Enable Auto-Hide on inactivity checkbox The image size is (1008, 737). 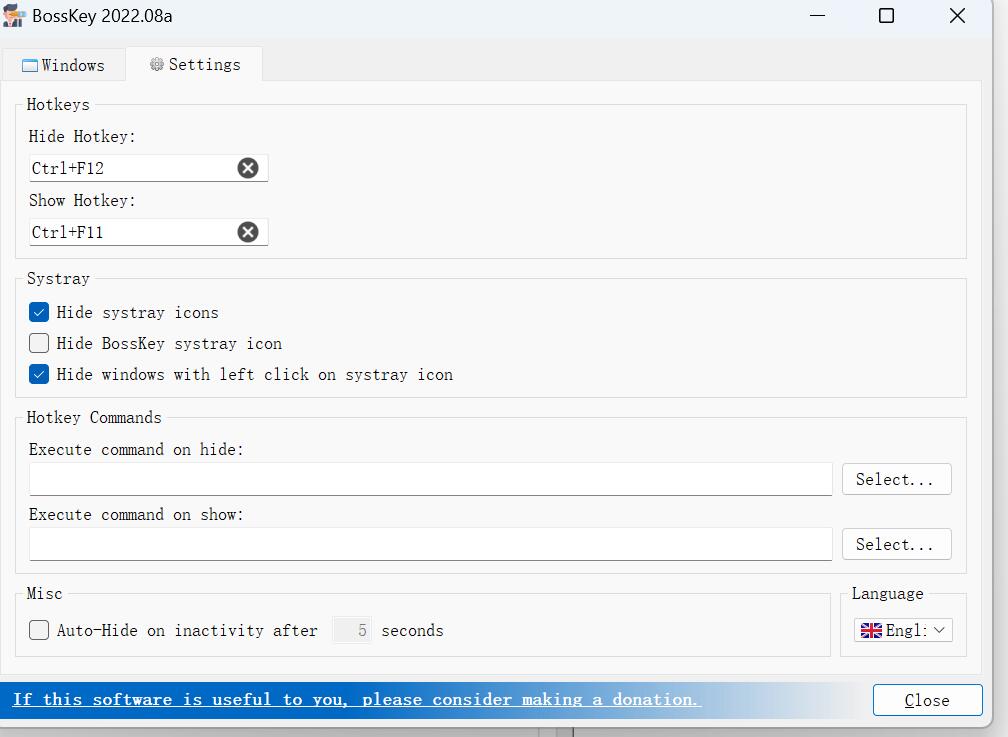pos(39,630)
